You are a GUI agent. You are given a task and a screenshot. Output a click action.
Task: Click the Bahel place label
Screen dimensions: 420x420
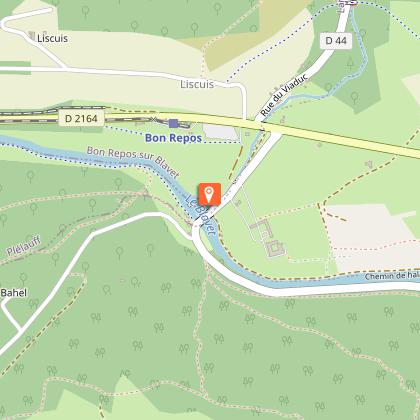point(14,293)
